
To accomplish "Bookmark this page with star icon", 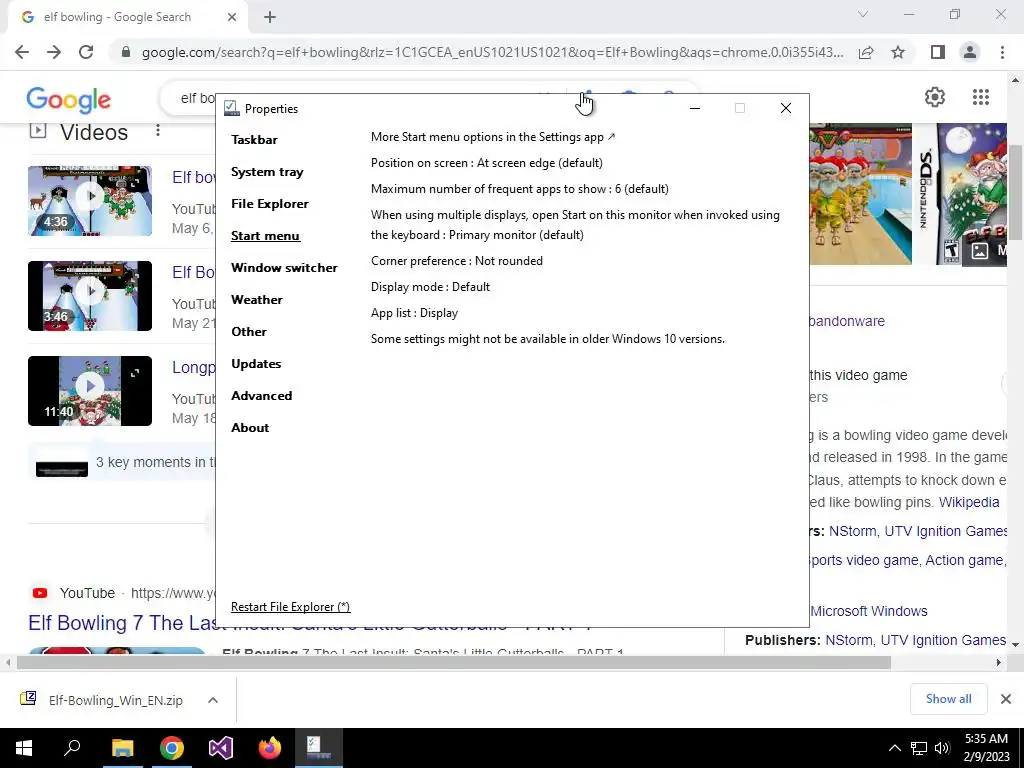I will 898,52.
